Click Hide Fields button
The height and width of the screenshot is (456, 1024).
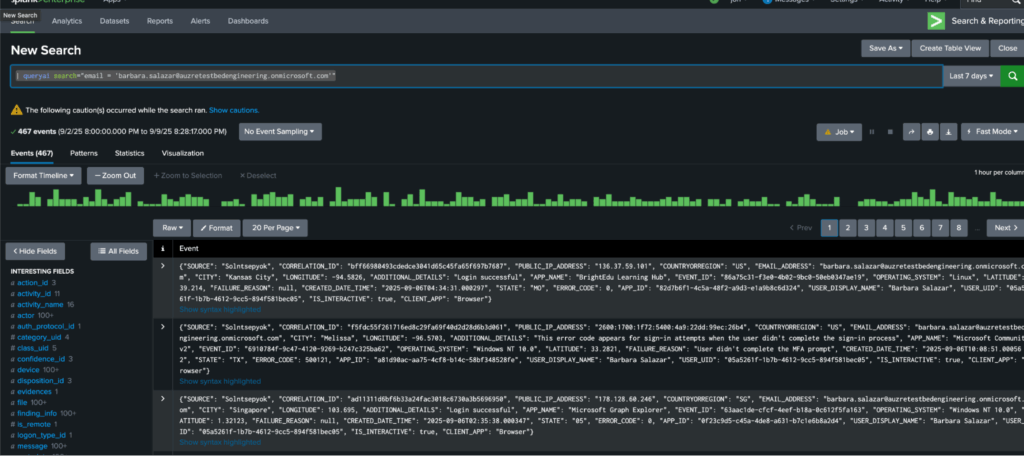[35, 251]
